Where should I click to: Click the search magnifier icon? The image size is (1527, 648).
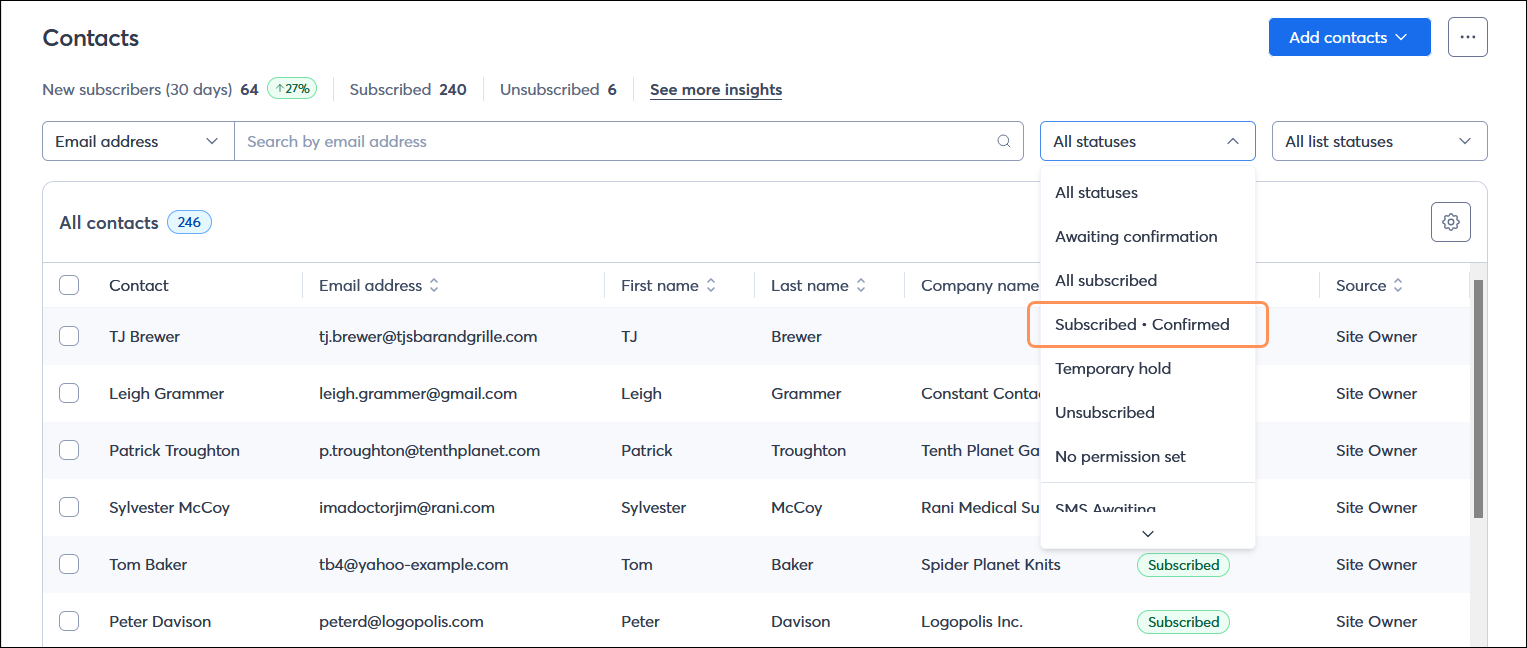point(1003,141)
